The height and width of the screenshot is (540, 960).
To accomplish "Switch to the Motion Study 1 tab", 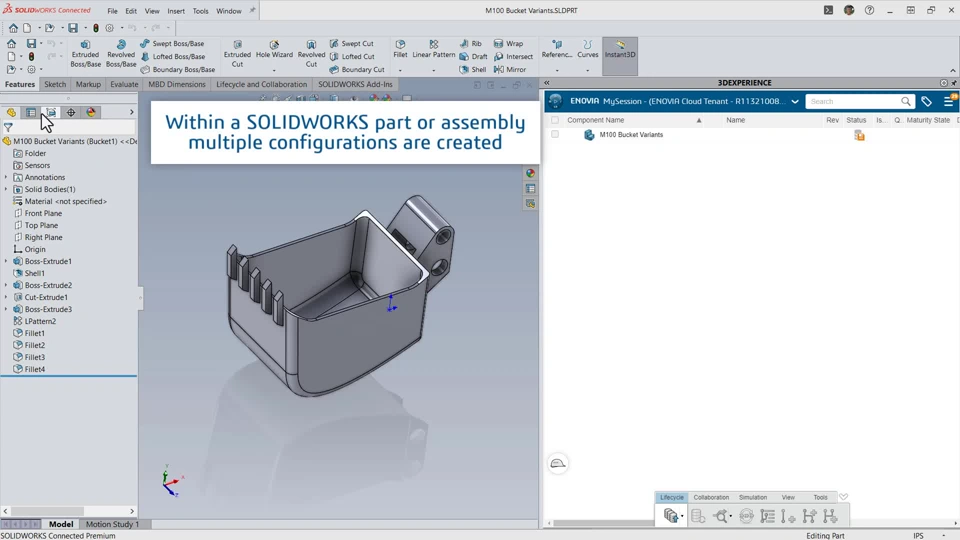I will click(112, 524).
